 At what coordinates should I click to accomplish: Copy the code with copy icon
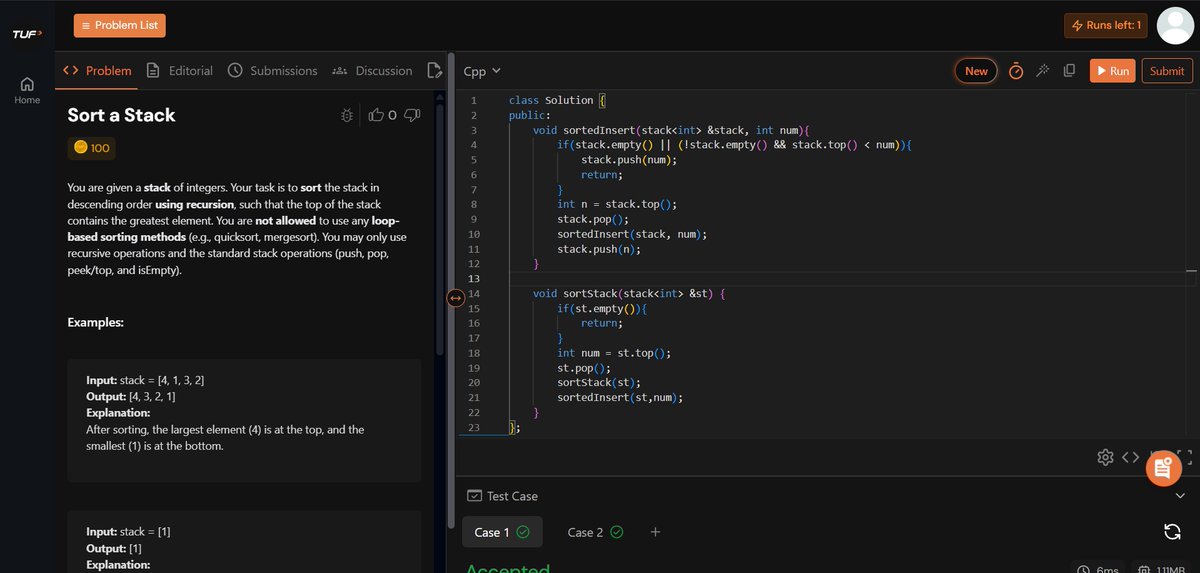[x=1069, y=71]
